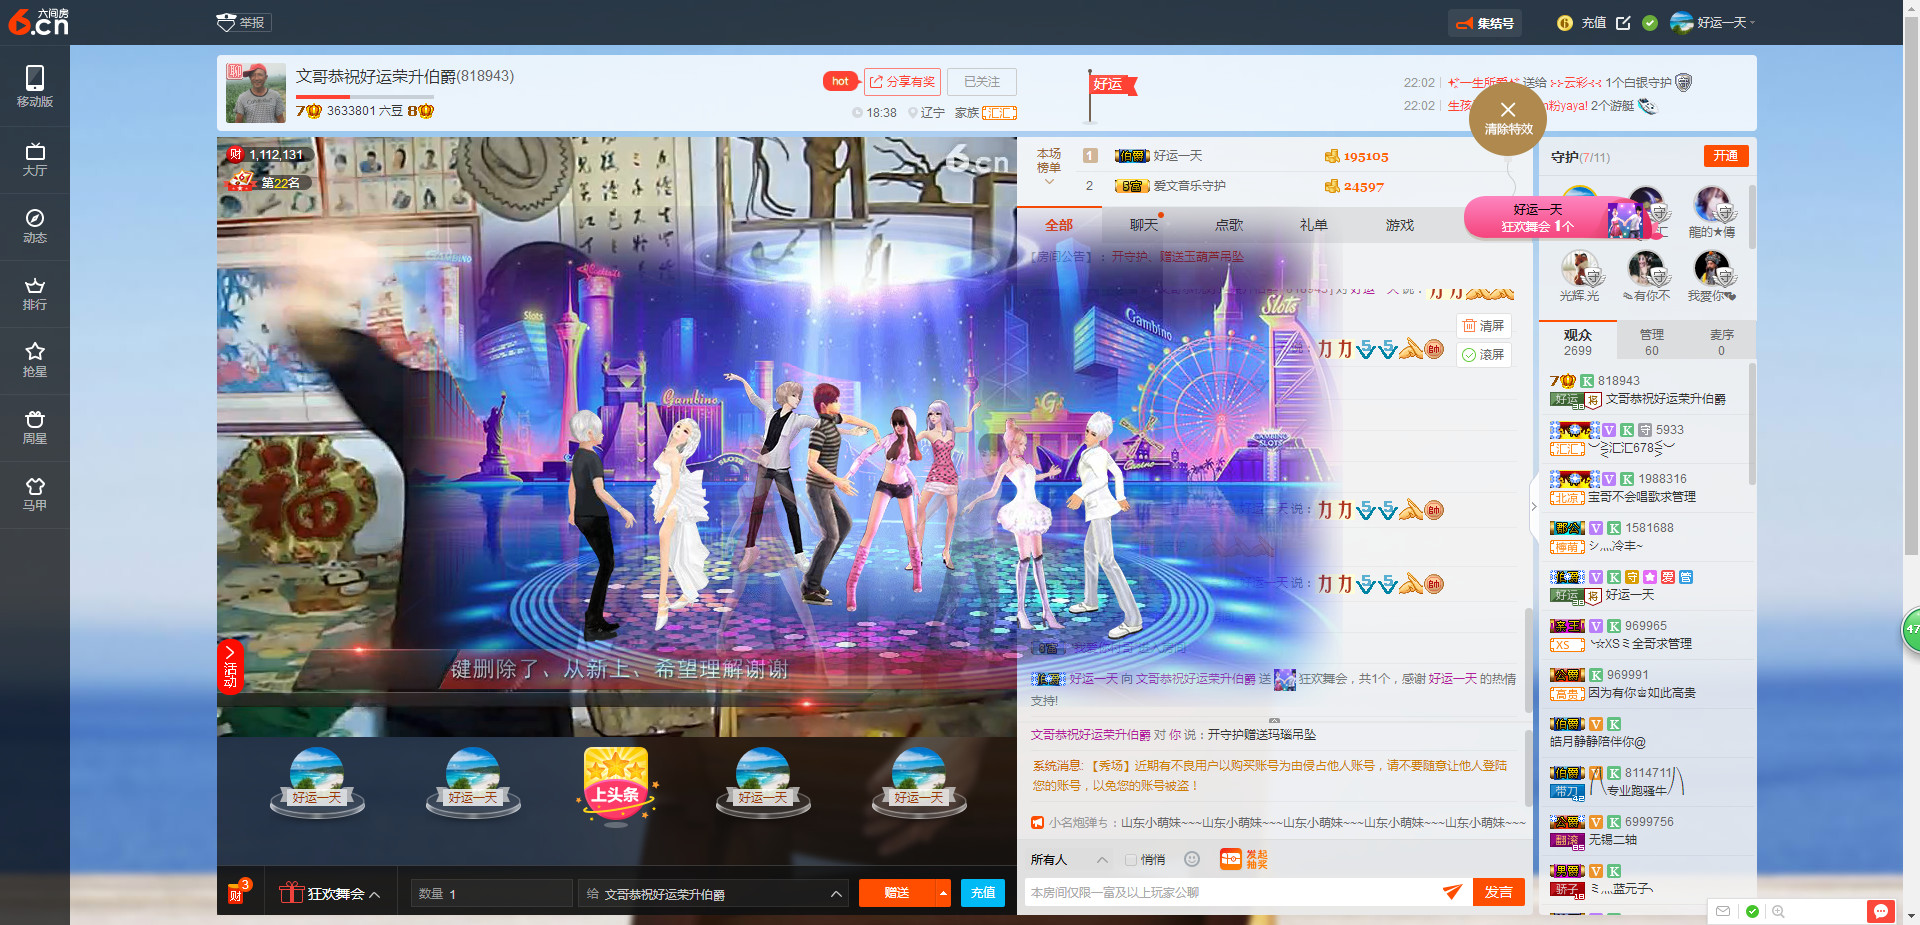Click the 发起抽奖 lottery icon

[x=1243, y=859]
